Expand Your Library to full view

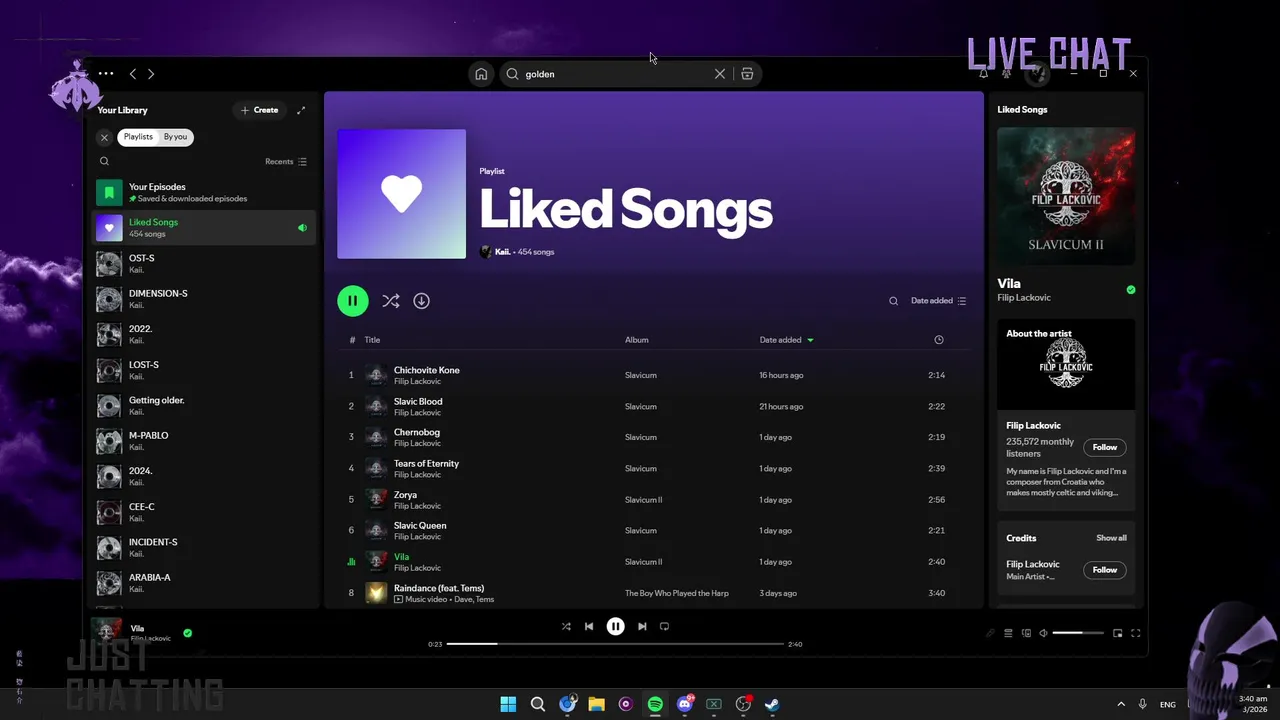[x=301, y=110]
